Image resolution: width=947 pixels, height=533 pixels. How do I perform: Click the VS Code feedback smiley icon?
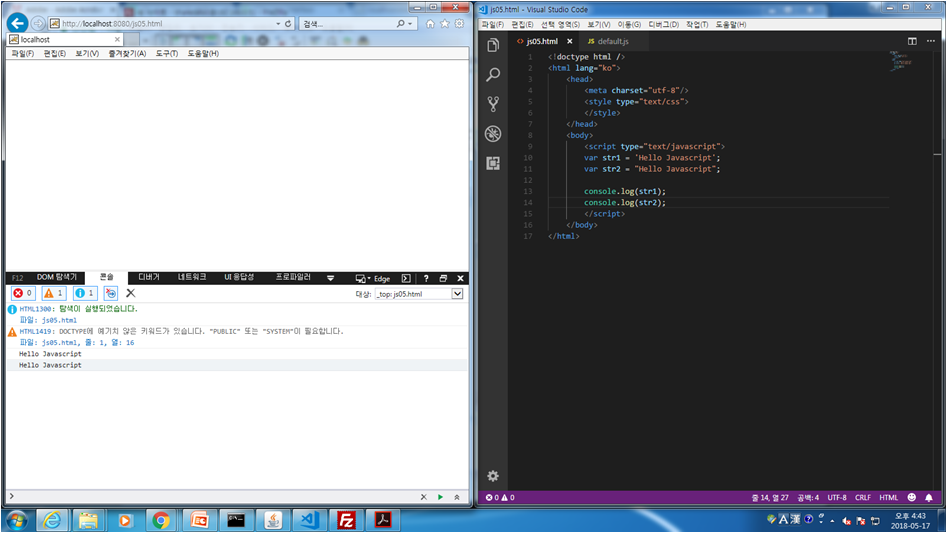(911, 497)
